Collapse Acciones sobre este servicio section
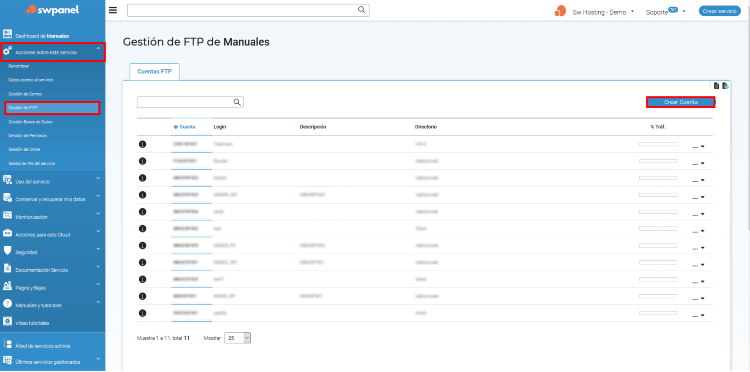Screen dimensions: 750x372 coord(98,48)
